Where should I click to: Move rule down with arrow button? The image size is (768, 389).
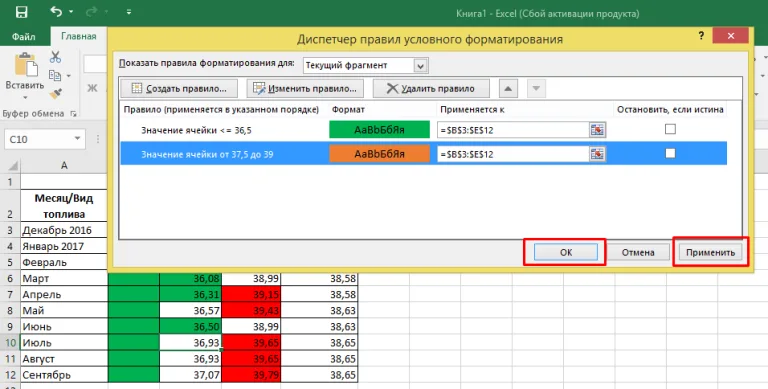[x=536, y=89]
